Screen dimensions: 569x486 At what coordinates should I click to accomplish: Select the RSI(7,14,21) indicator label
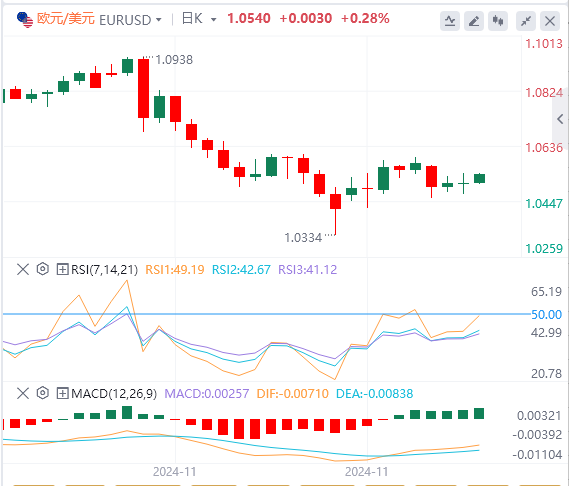point(105,270)
